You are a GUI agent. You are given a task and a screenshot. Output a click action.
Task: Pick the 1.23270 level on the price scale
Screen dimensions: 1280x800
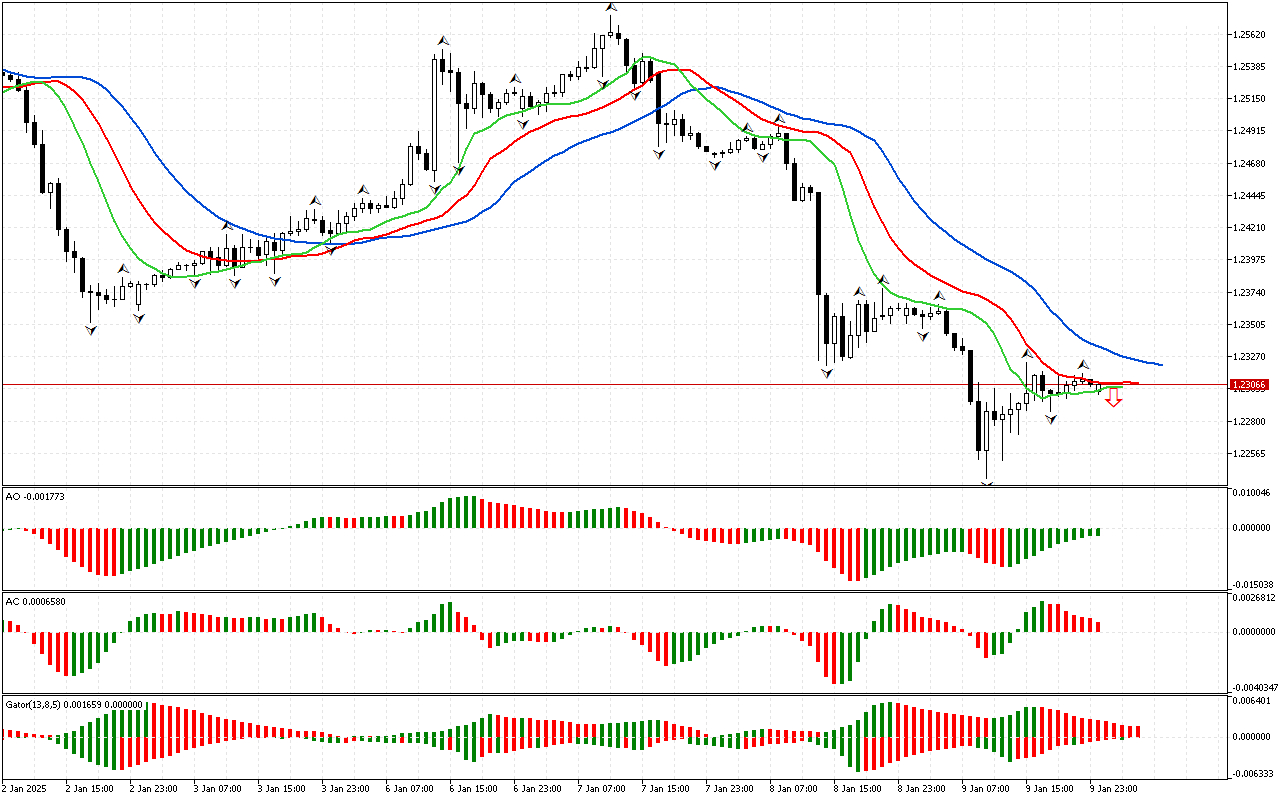pyautogui.click(x=1250, y=356)
